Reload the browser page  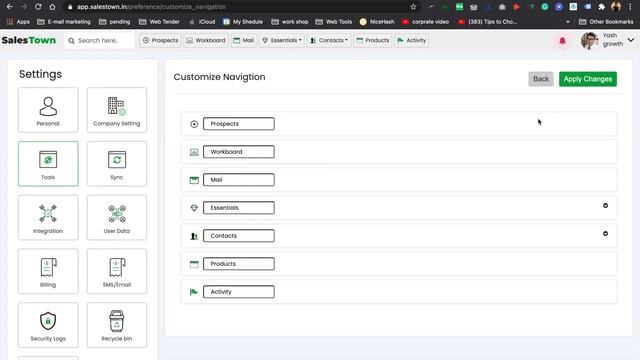pos(38,7)
